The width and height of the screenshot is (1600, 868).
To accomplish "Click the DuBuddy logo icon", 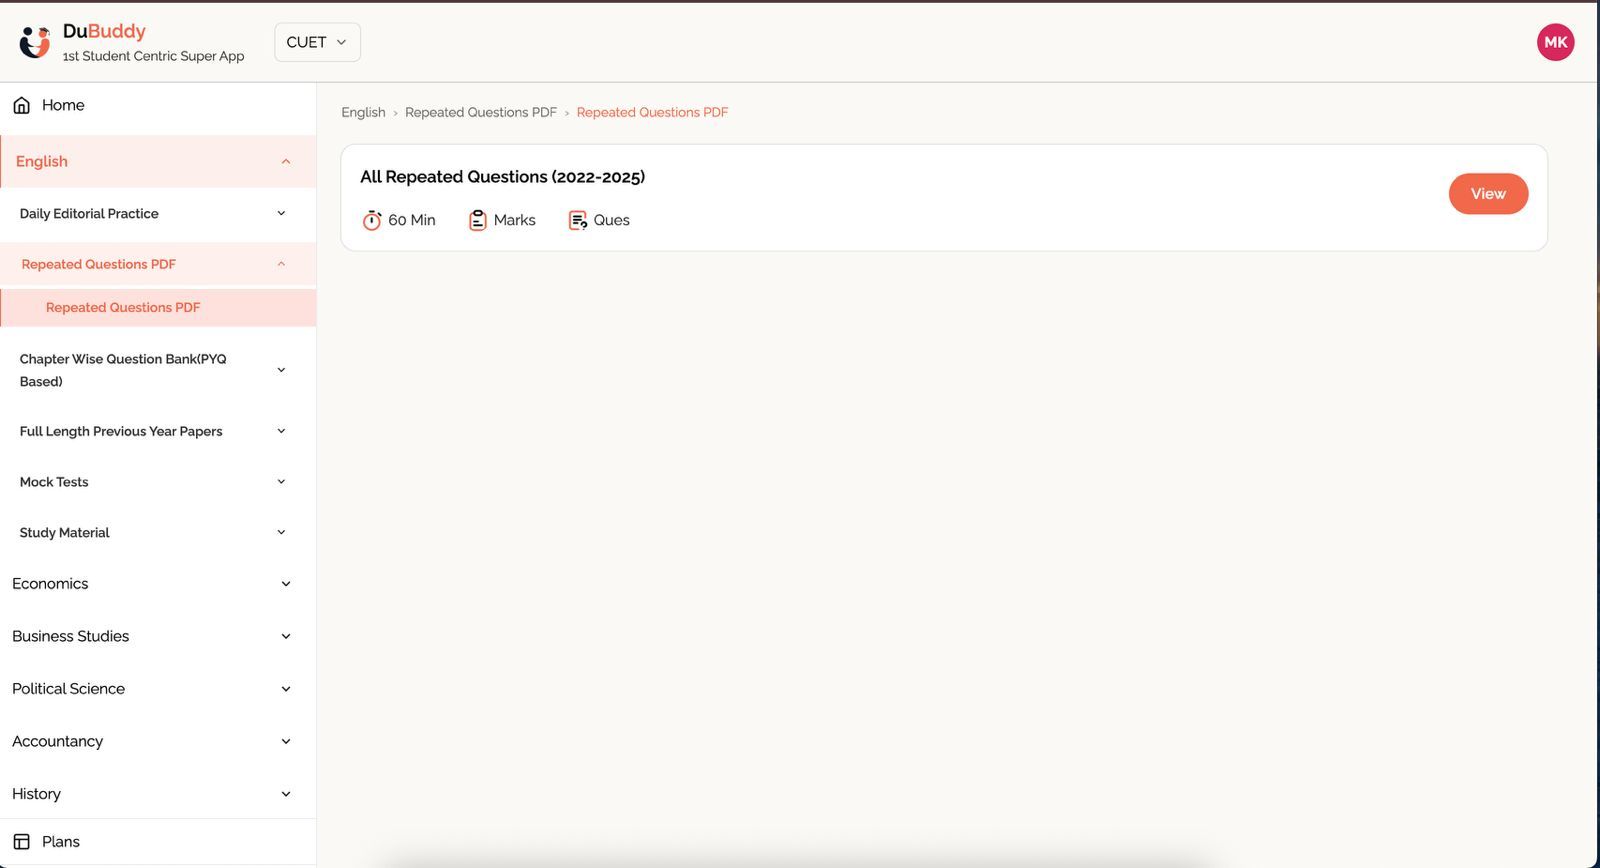I will coord(35,42).
